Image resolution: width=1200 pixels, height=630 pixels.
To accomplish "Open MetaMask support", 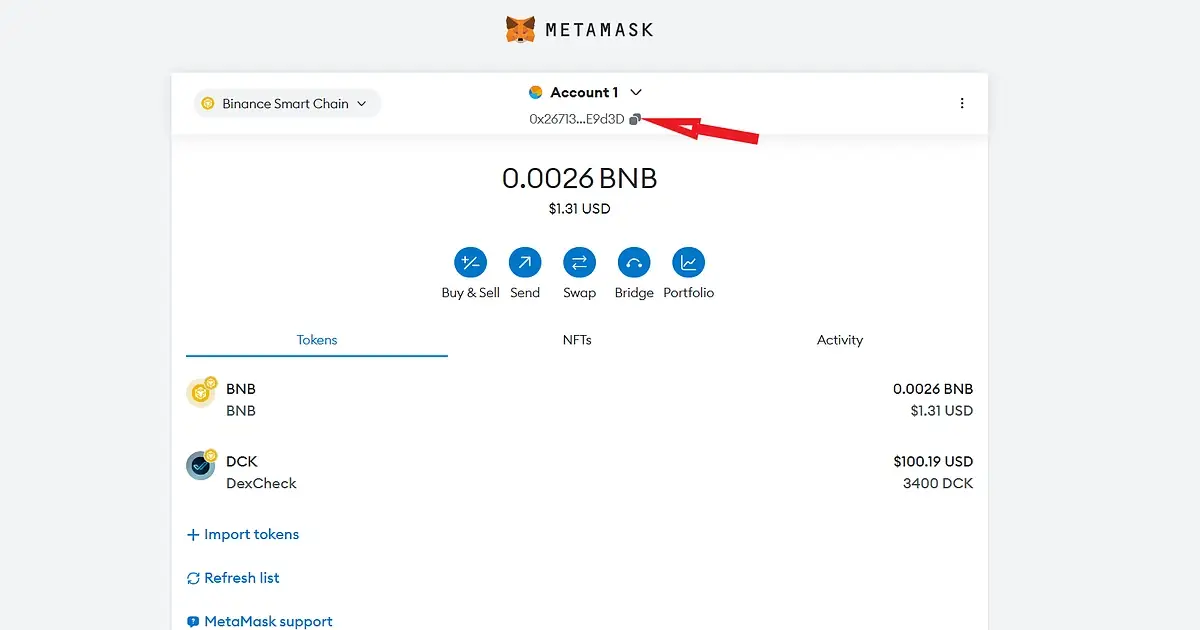I will [260, 620].
